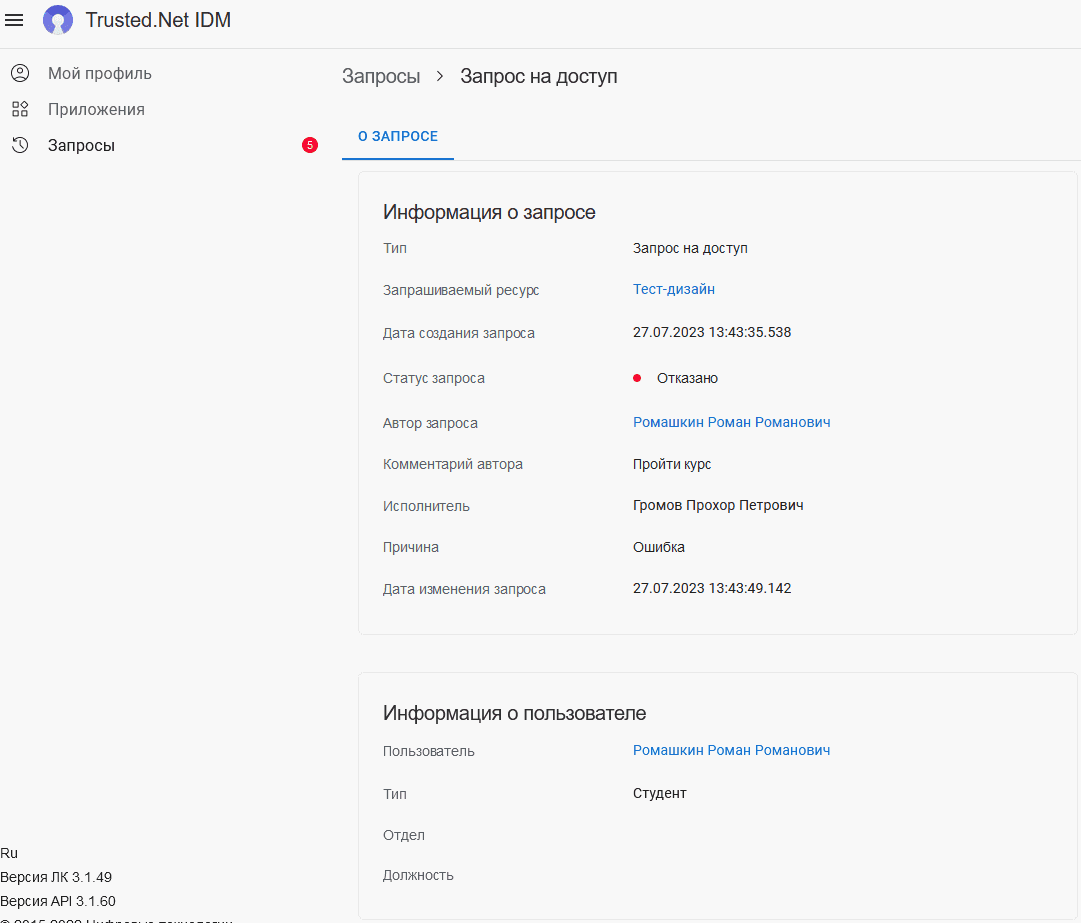The height and width of the screenshot is (923, 1081).
Task: Click the label Комментарий автора
Action: 453,465
